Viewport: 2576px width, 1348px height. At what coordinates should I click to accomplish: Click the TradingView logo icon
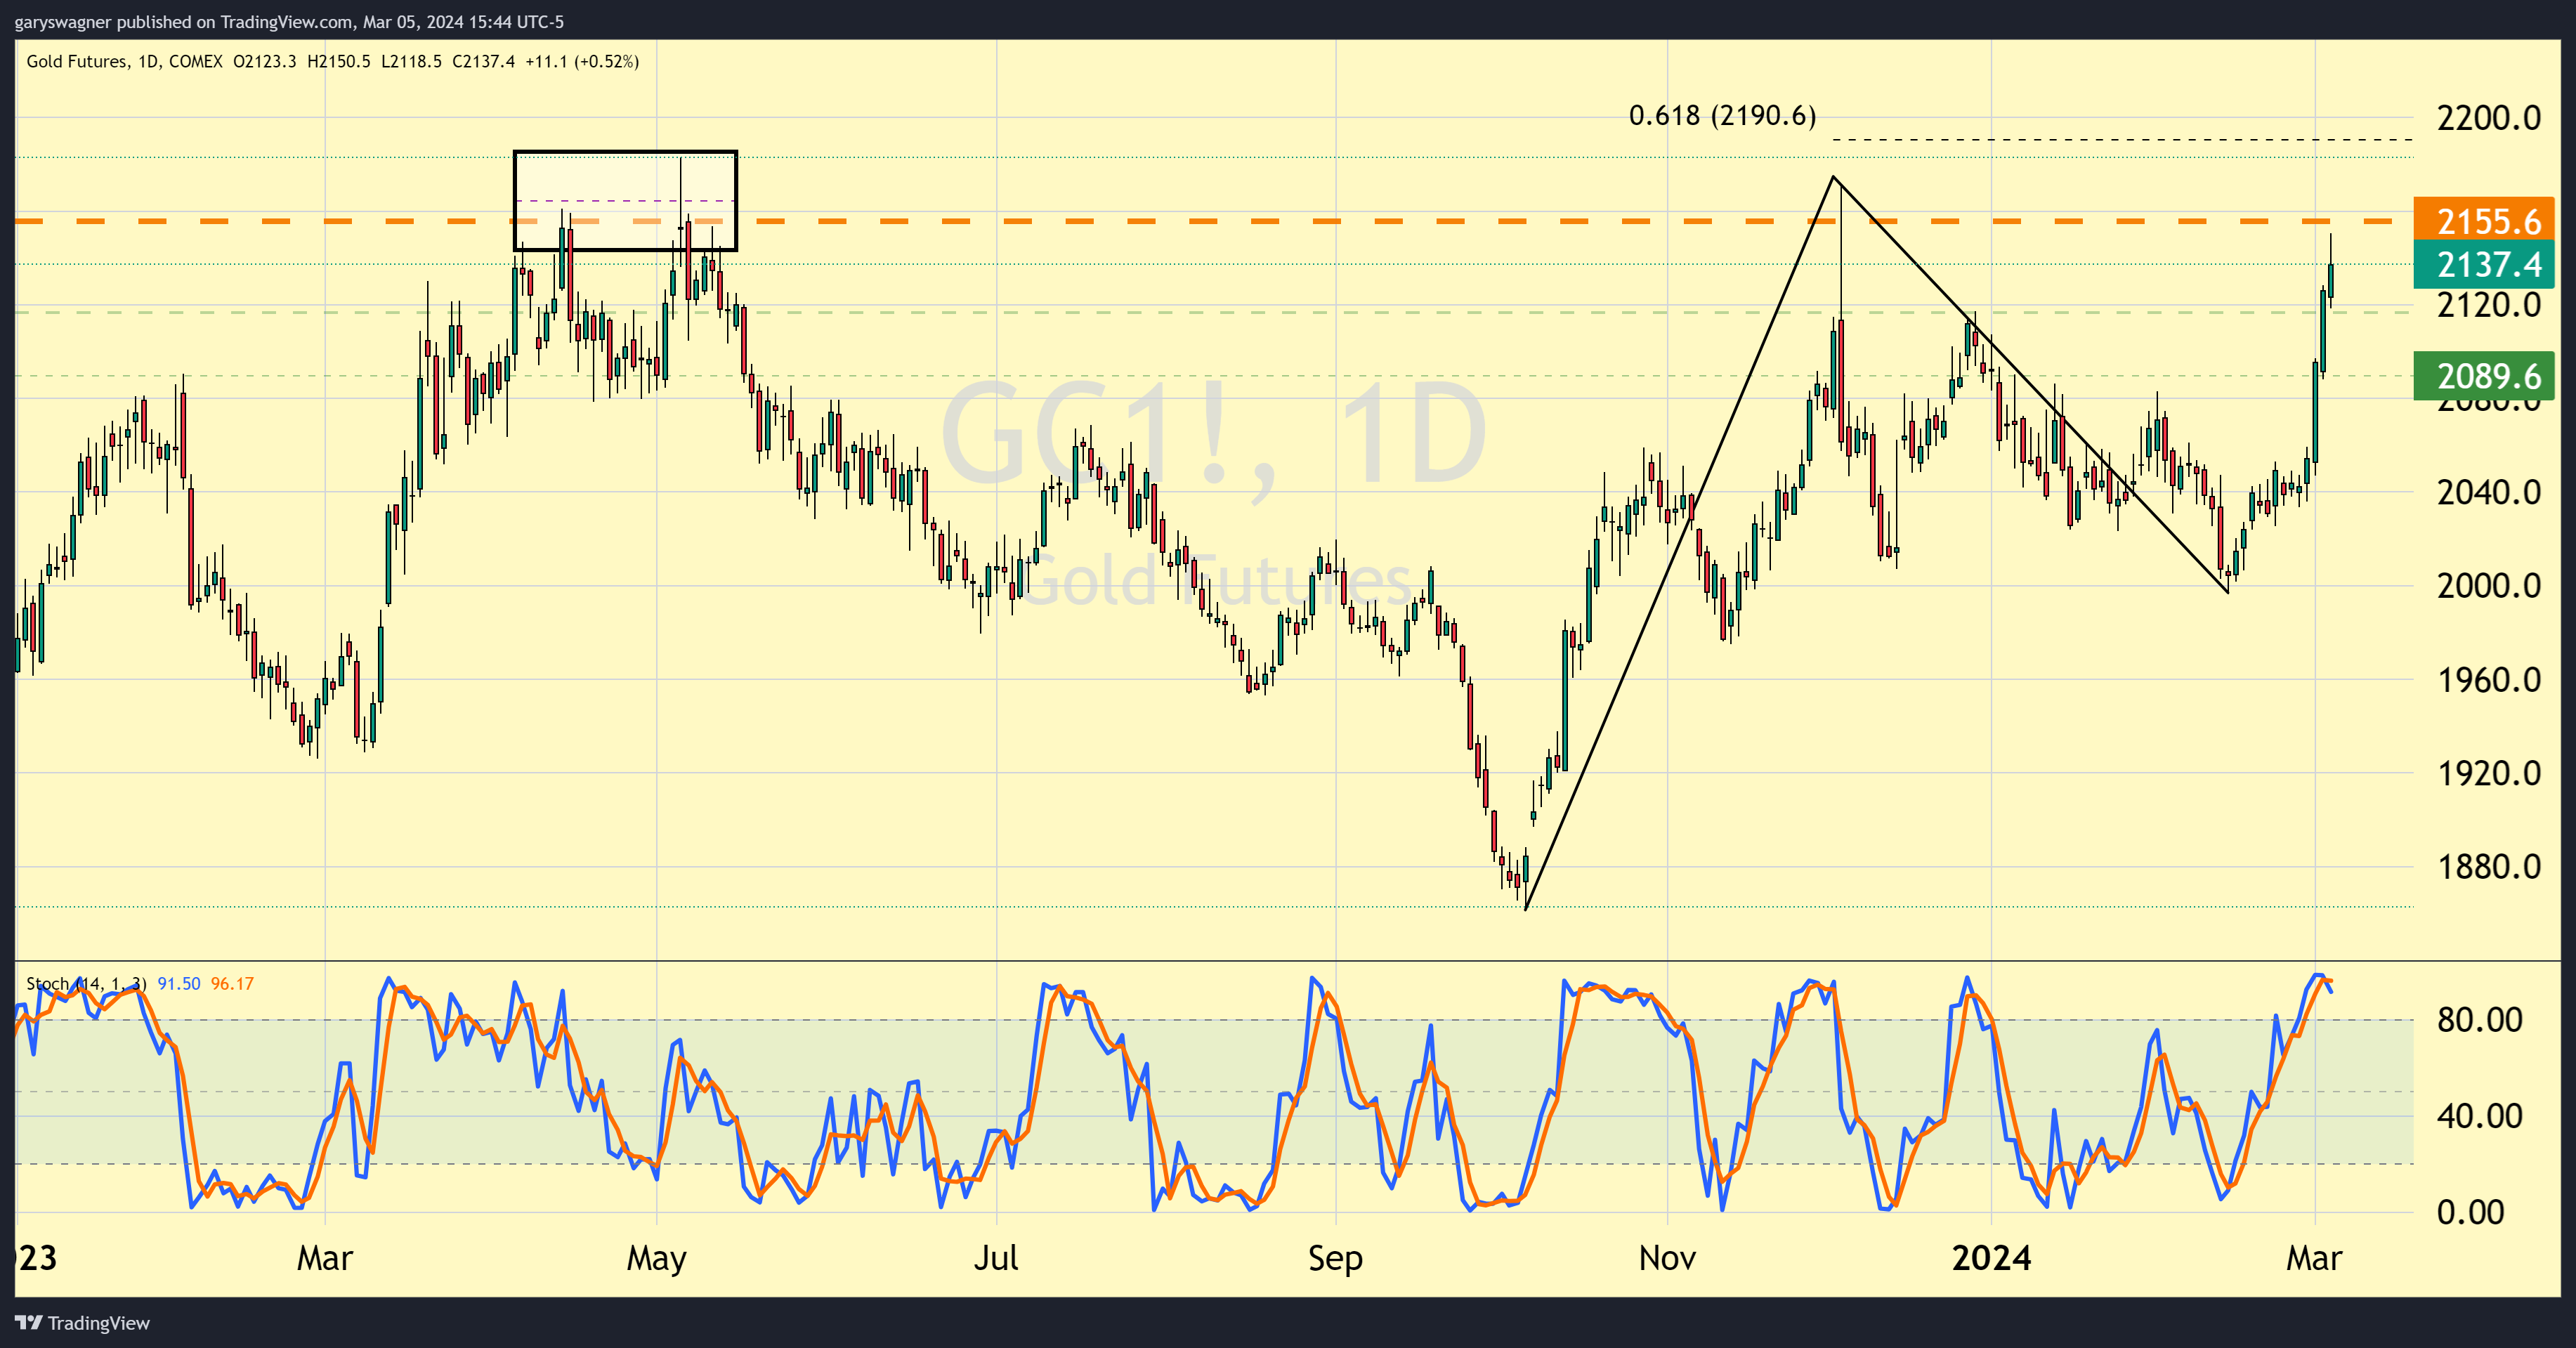(x=29, y=1323)
